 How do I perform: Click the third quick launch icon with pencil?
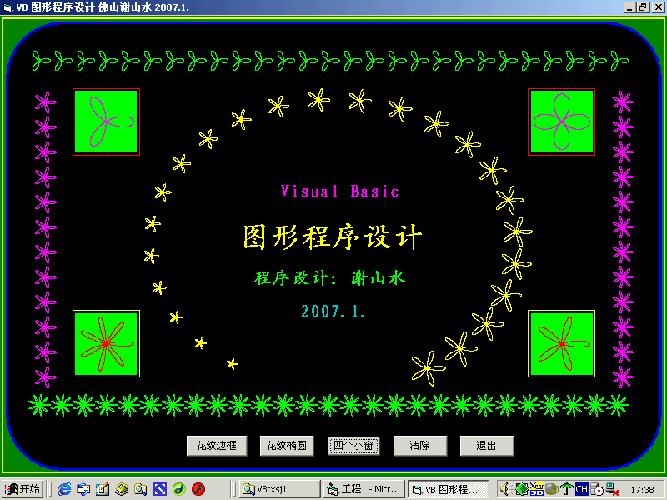pos(103,489)
